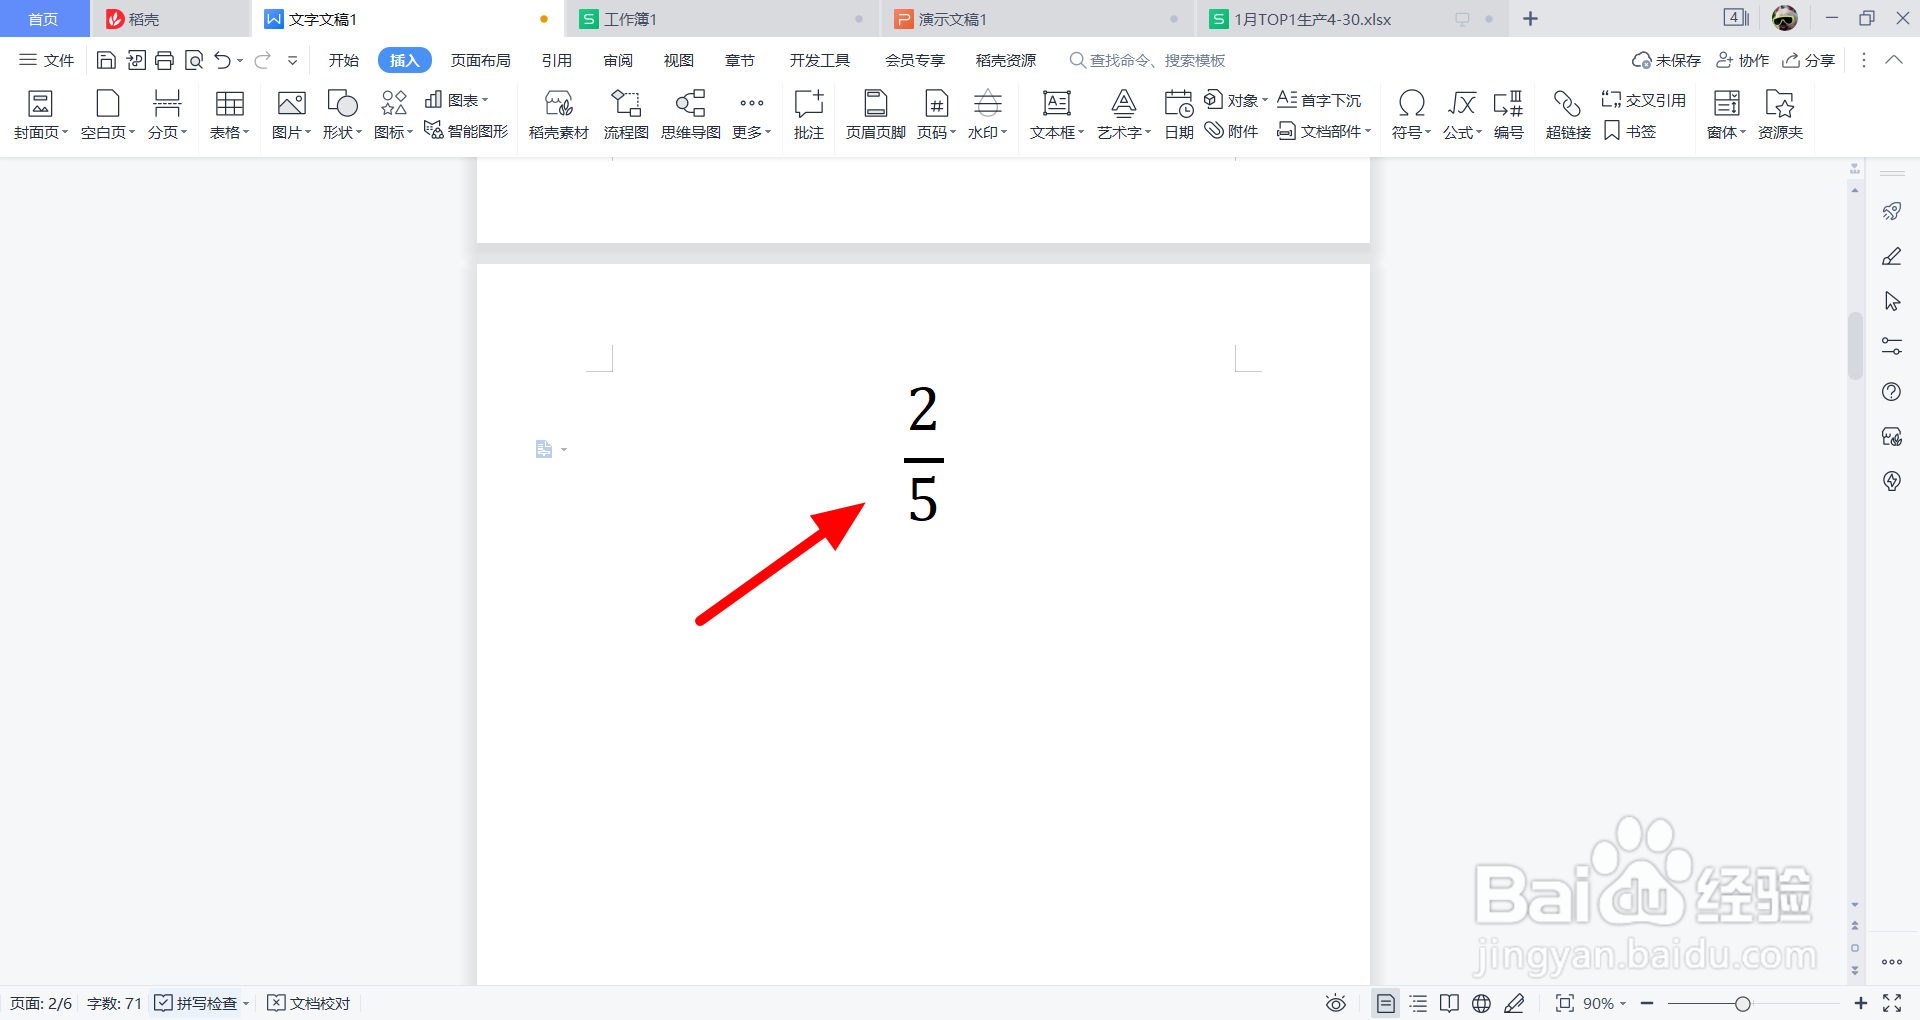Screen dimensions: 1920x1020
Task: Click the Undo arrow icon
Action: pos(222,60)
